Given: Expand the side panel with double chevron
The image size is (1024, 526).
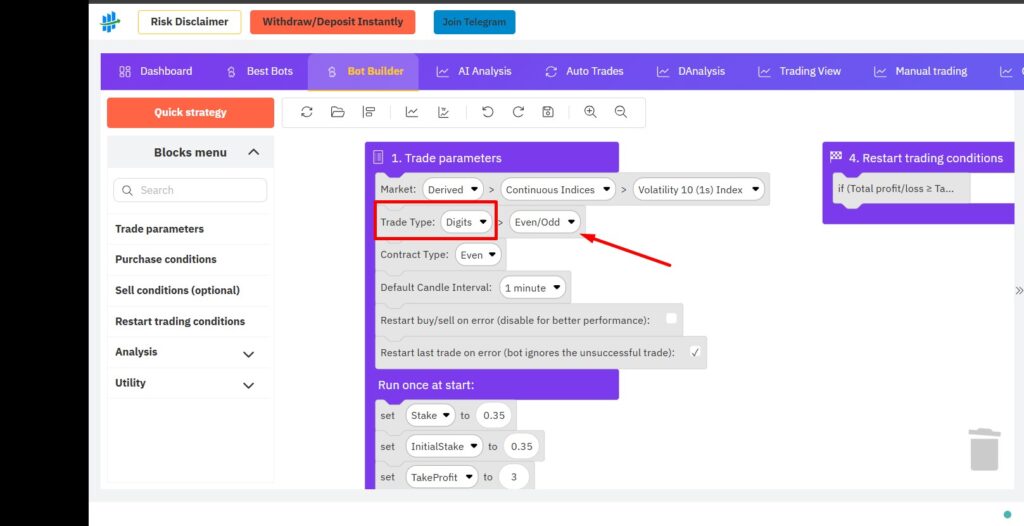Looking at the screenshot, I should tap(1019, 290).
